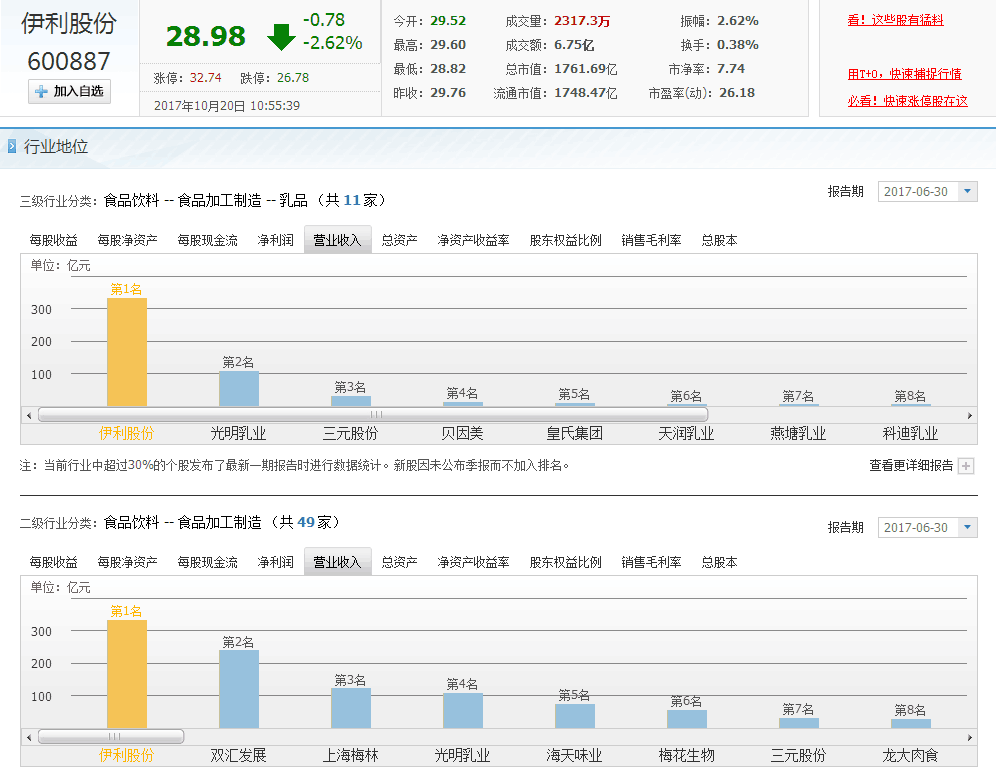Click right scroll arrow of 食品加工制造 chart
Screen dimensions: 996x769
[x=970, y=737]
